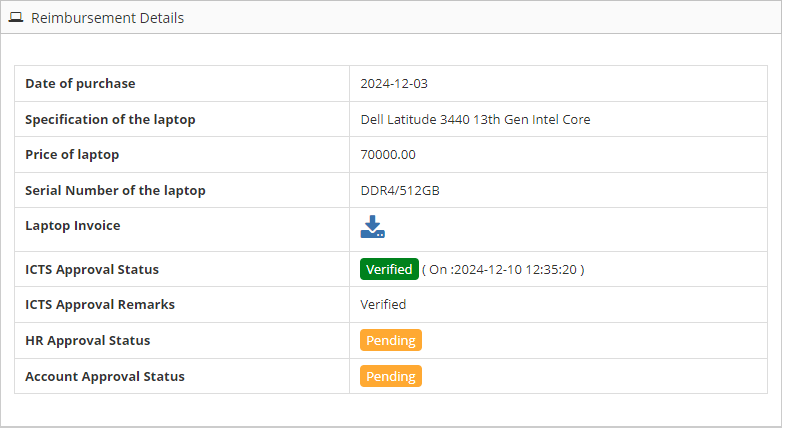Click the Specification of the laptop label
Viewport: 787px width, 431px height.
click(x=110, y=120)
